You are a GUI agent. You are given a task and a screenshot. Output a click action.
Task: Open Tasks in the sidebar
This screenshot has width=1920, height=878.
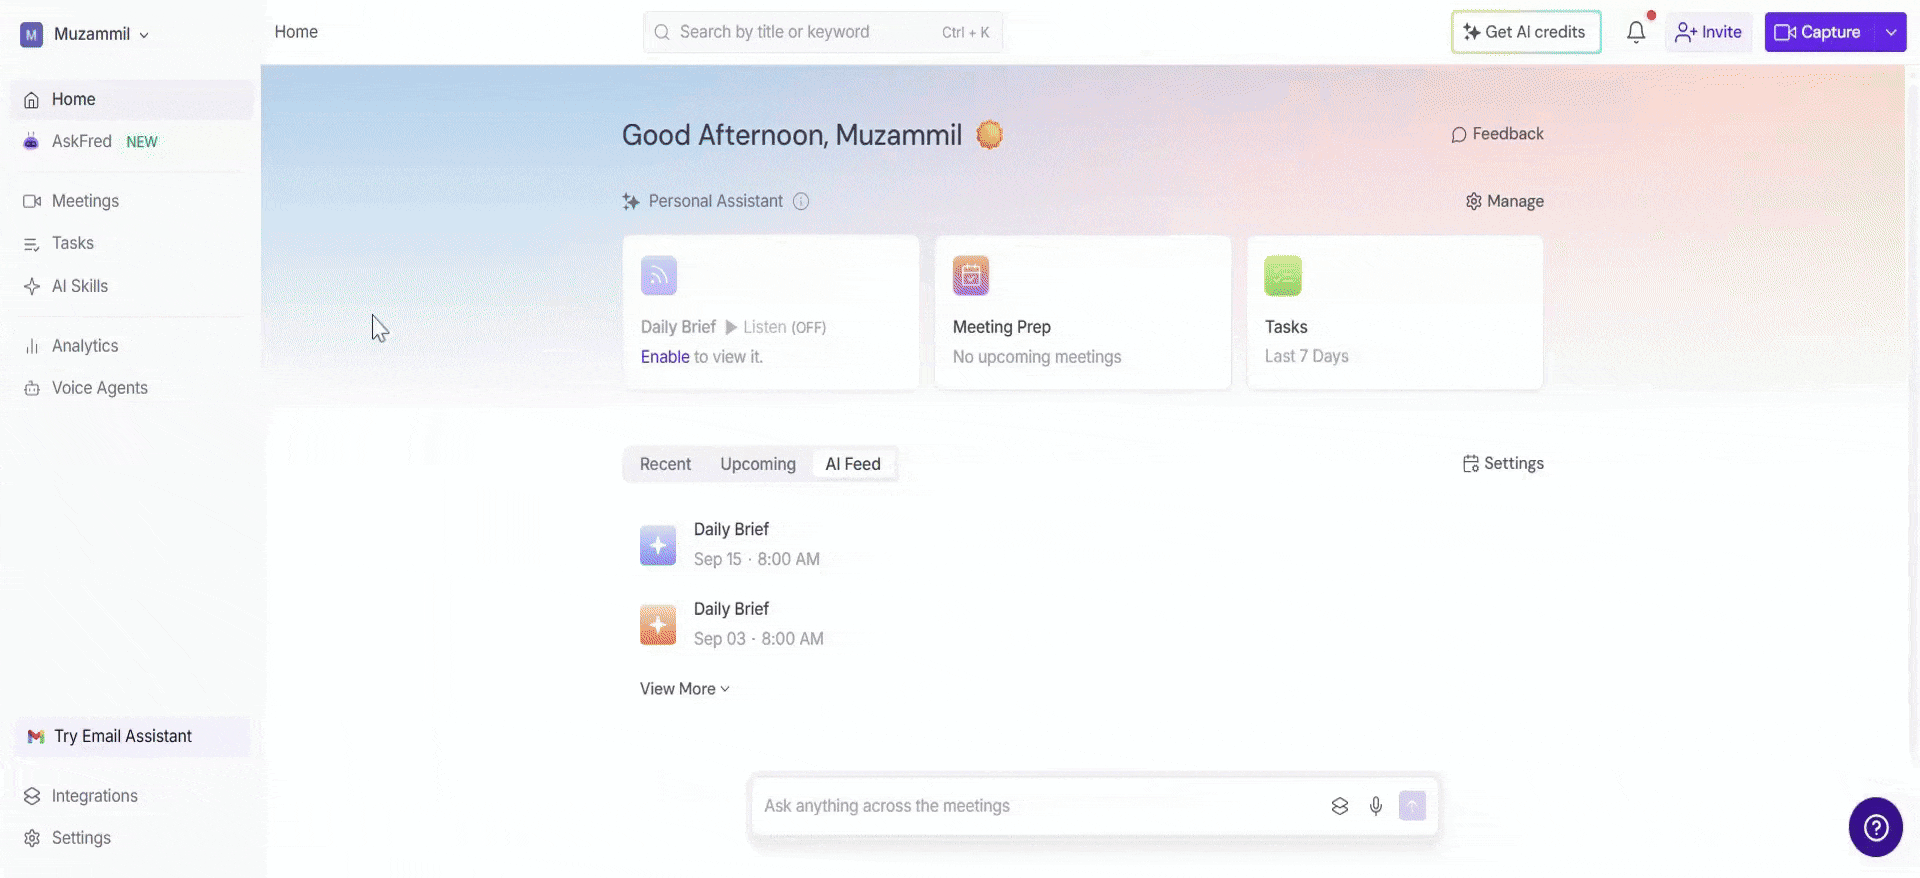coord(132,243)
